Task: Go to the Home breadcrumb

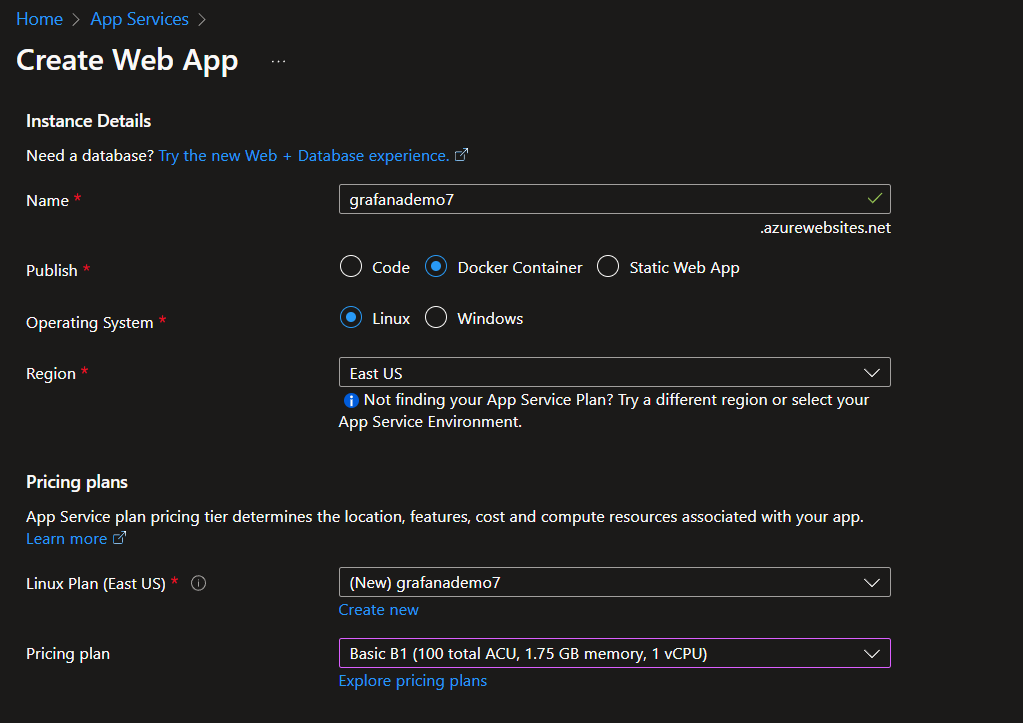Action: coord(39,19)
